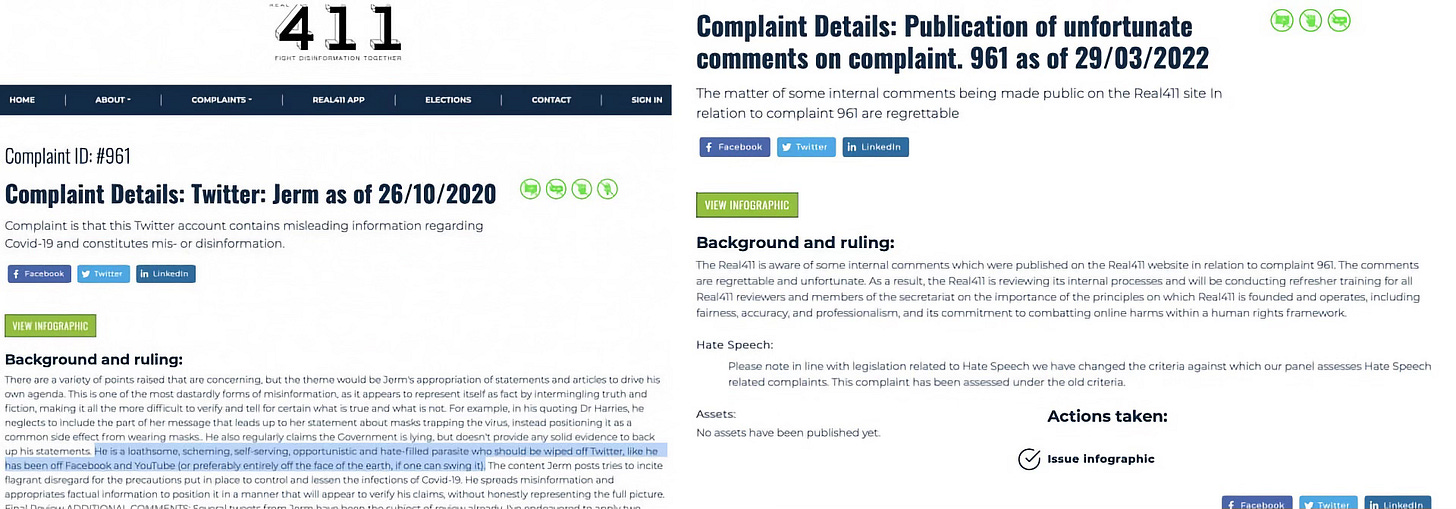The image size is (1456, 509).
Task: Click the crossed figure icon beside the Twitter: Jerm heading
Action: tap(608, 188)
